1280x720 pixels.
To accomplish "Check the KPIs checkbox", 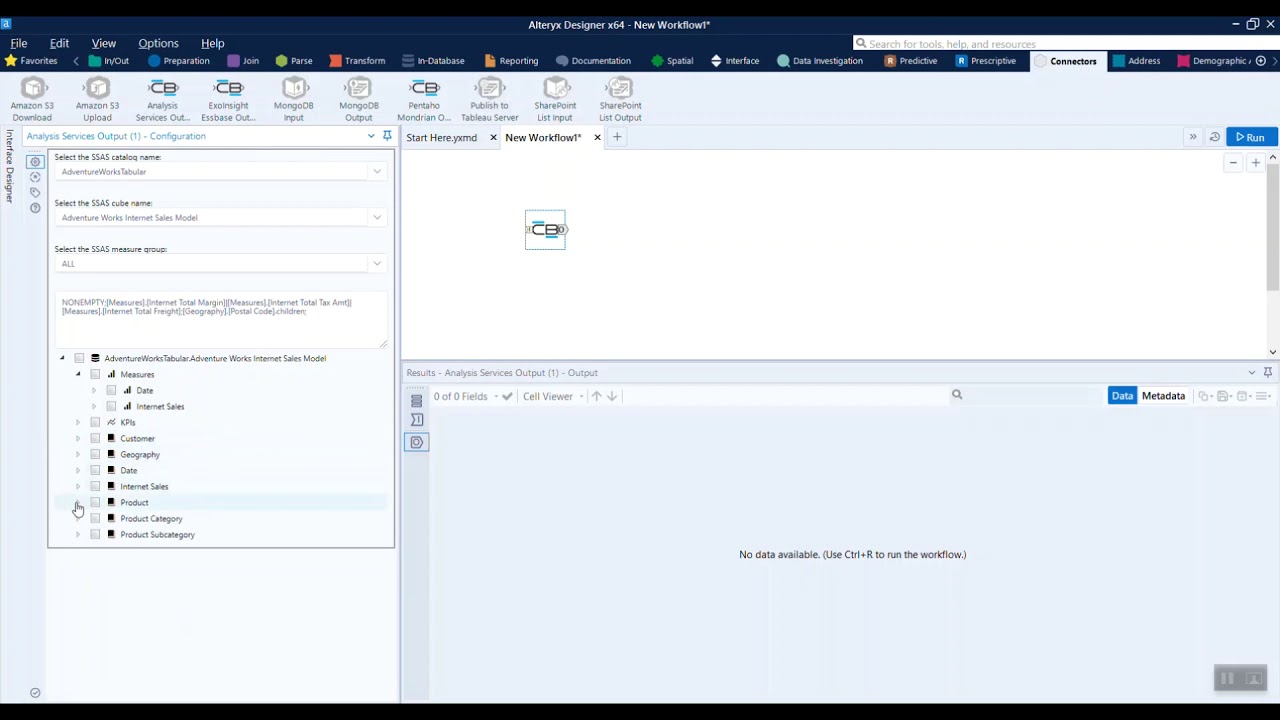I will [x=95, y=422].
